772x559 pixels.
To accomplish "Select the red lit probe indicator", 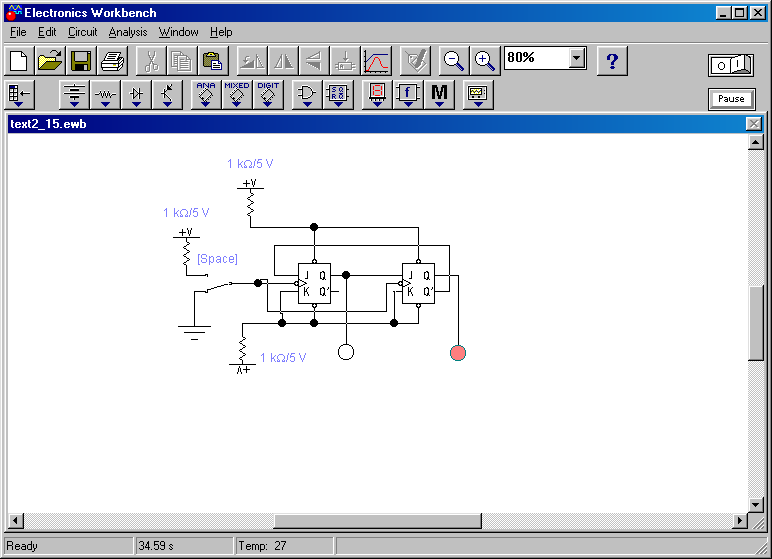I will pyautogui.click(x=458, y=353).
